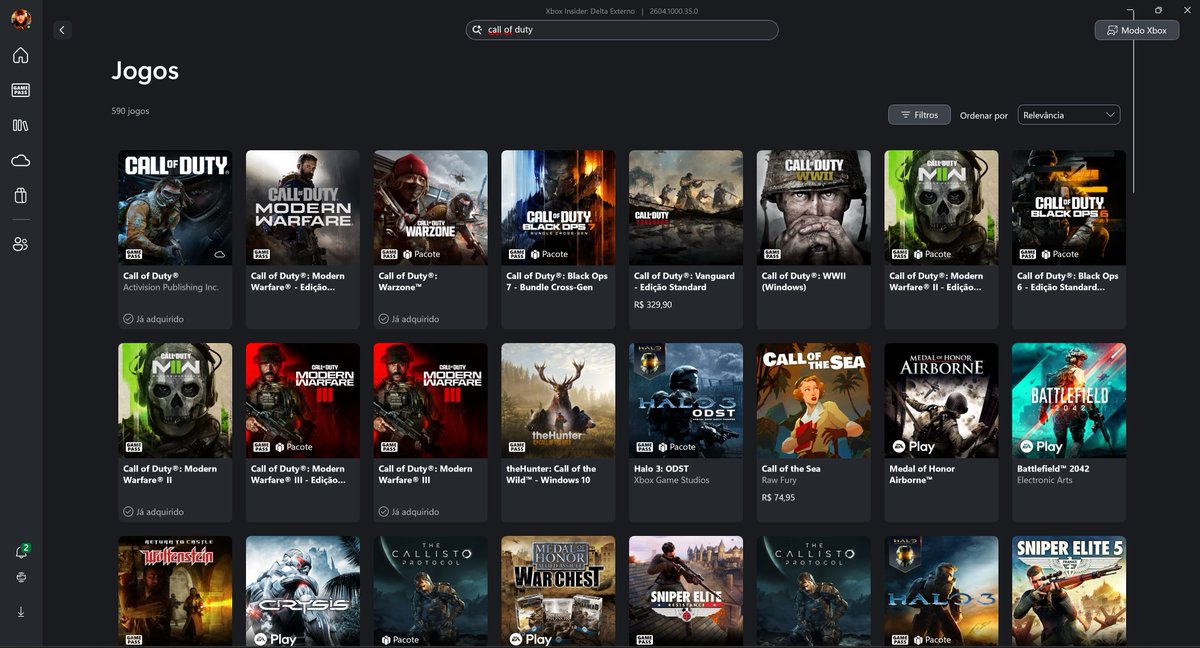1200x648 pixels.
Task: Click Já adquirido under Call of Duty: Warzone
Action: coord(409,319)
